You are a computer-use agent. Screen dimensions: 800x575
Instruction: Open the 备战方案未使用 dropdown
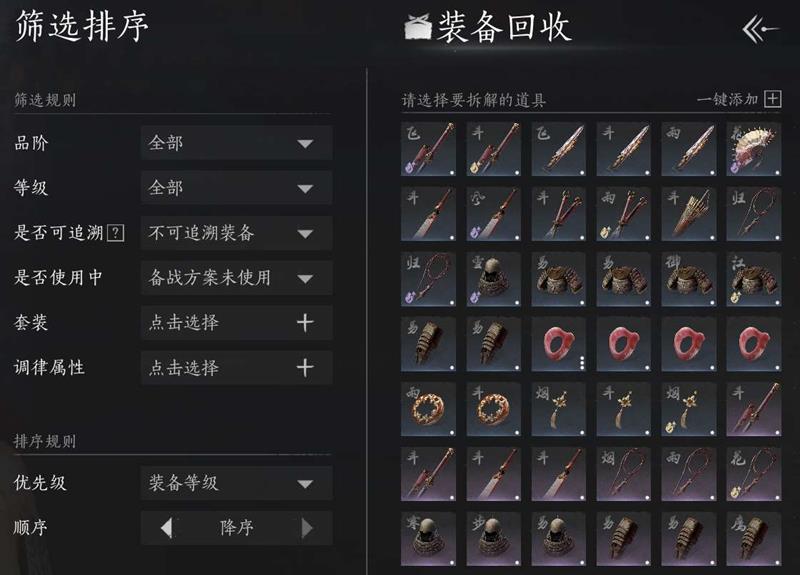[x=237, y=278]
